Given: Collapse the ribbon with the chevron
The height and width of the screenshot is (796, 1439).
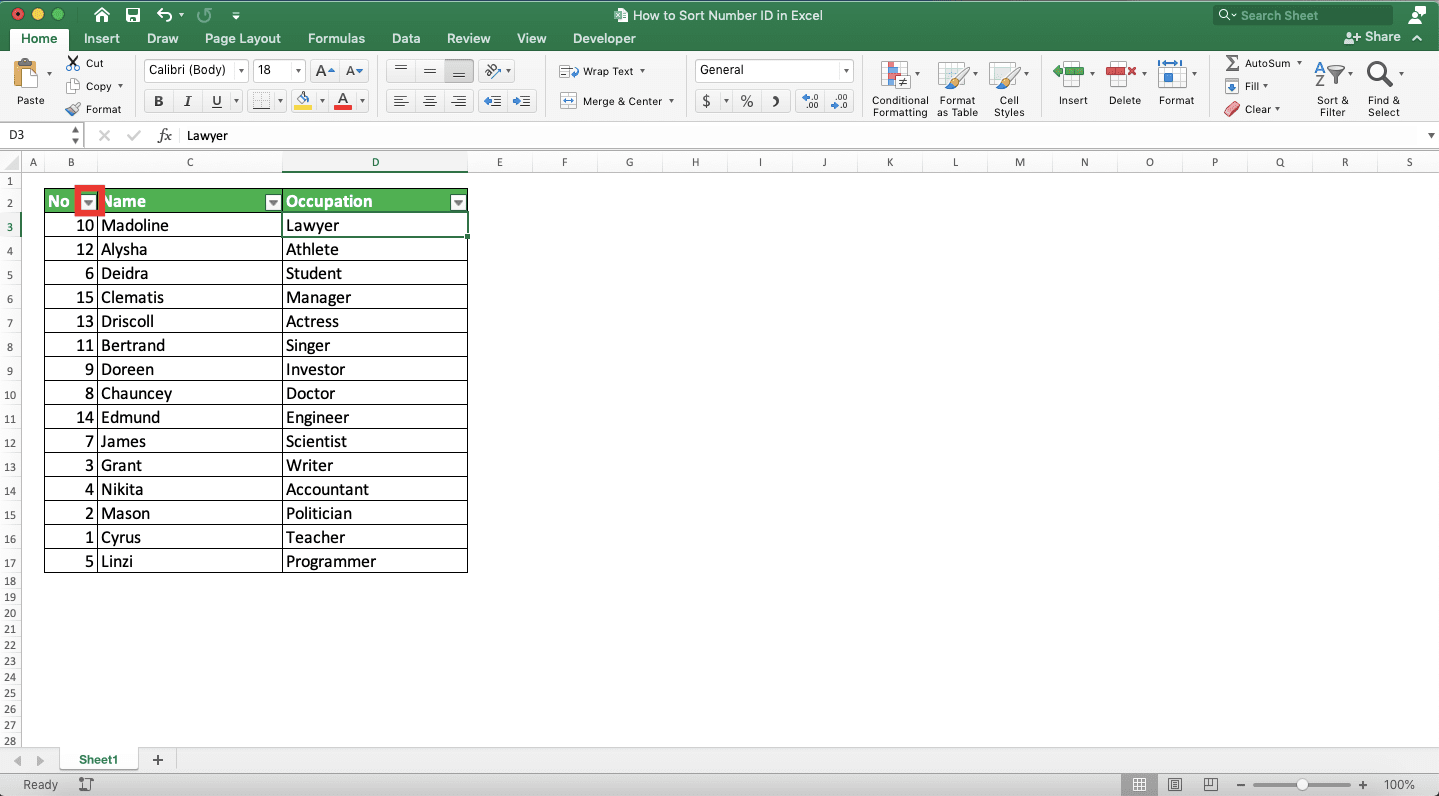Looking at the screenshot, I should (x=1417, y=38).
